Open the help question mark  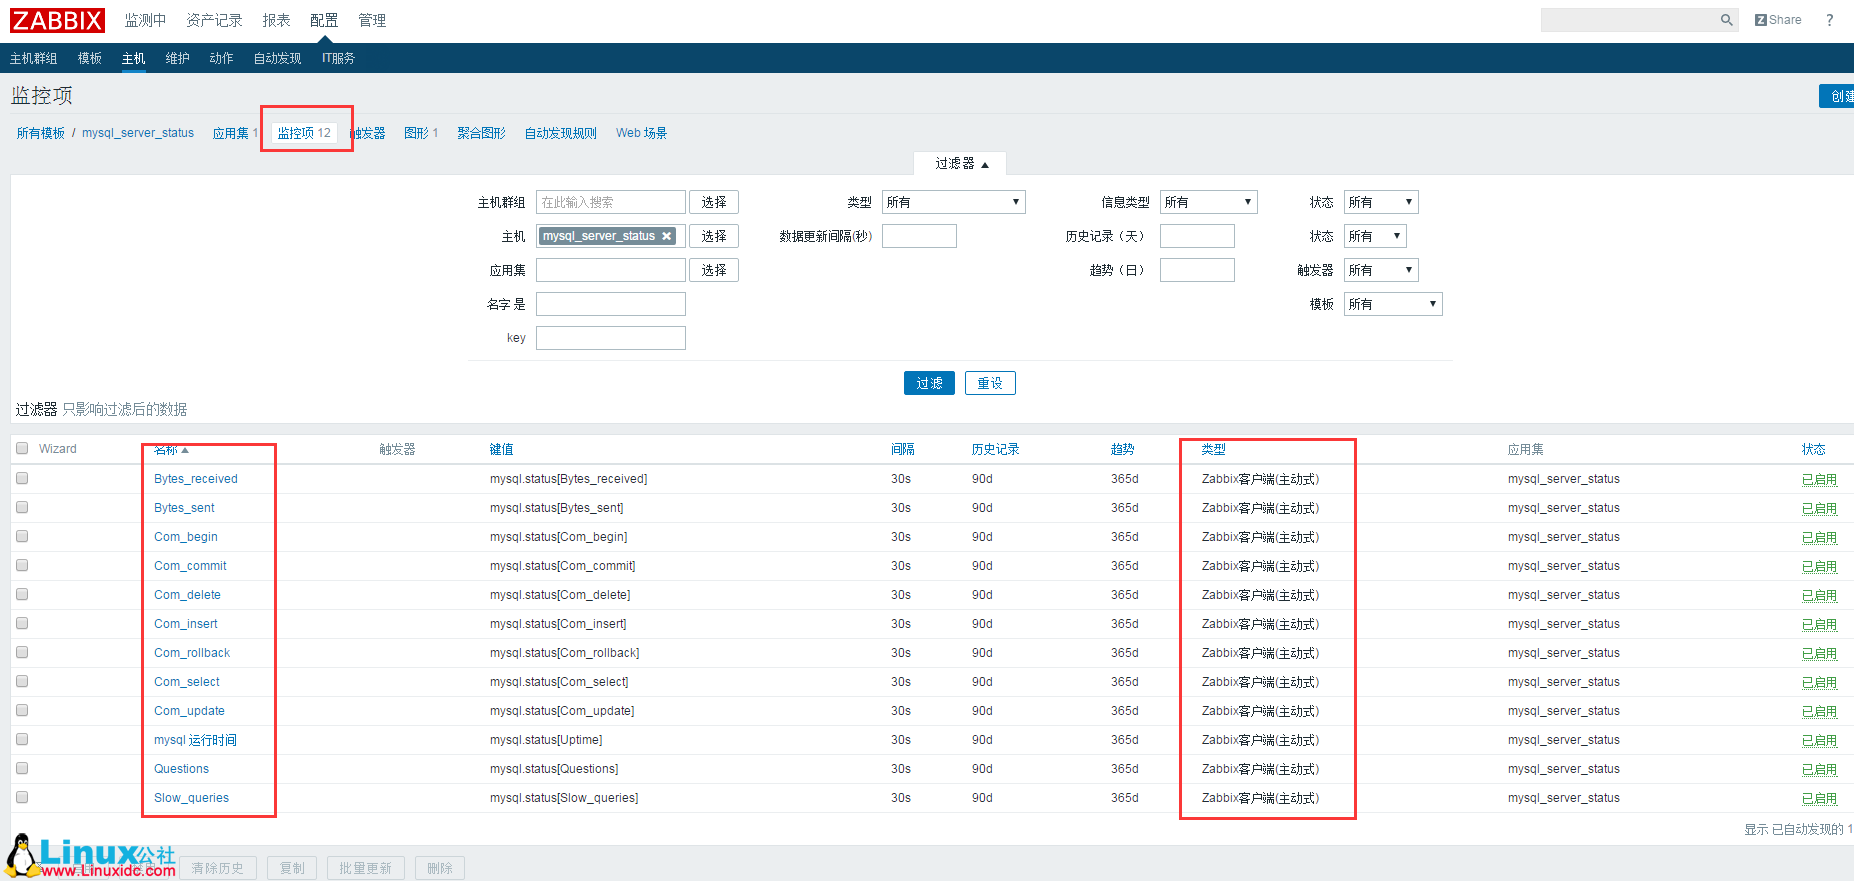click(1829, 20)
